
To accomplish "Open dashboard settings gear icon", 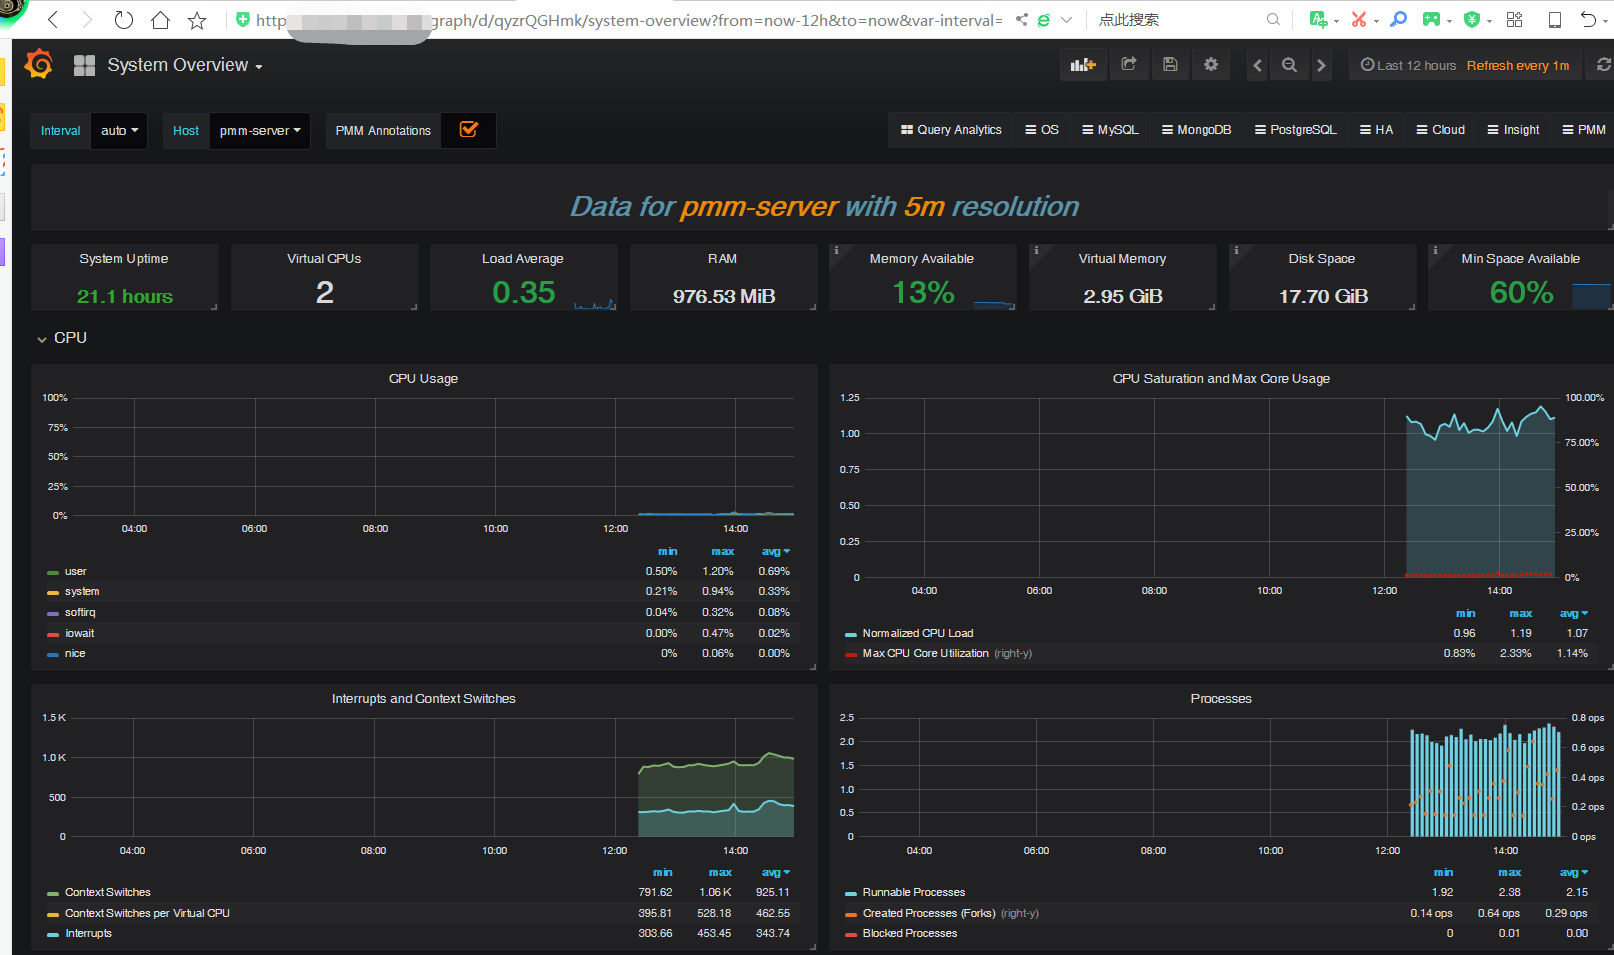I will point(1211,65).
